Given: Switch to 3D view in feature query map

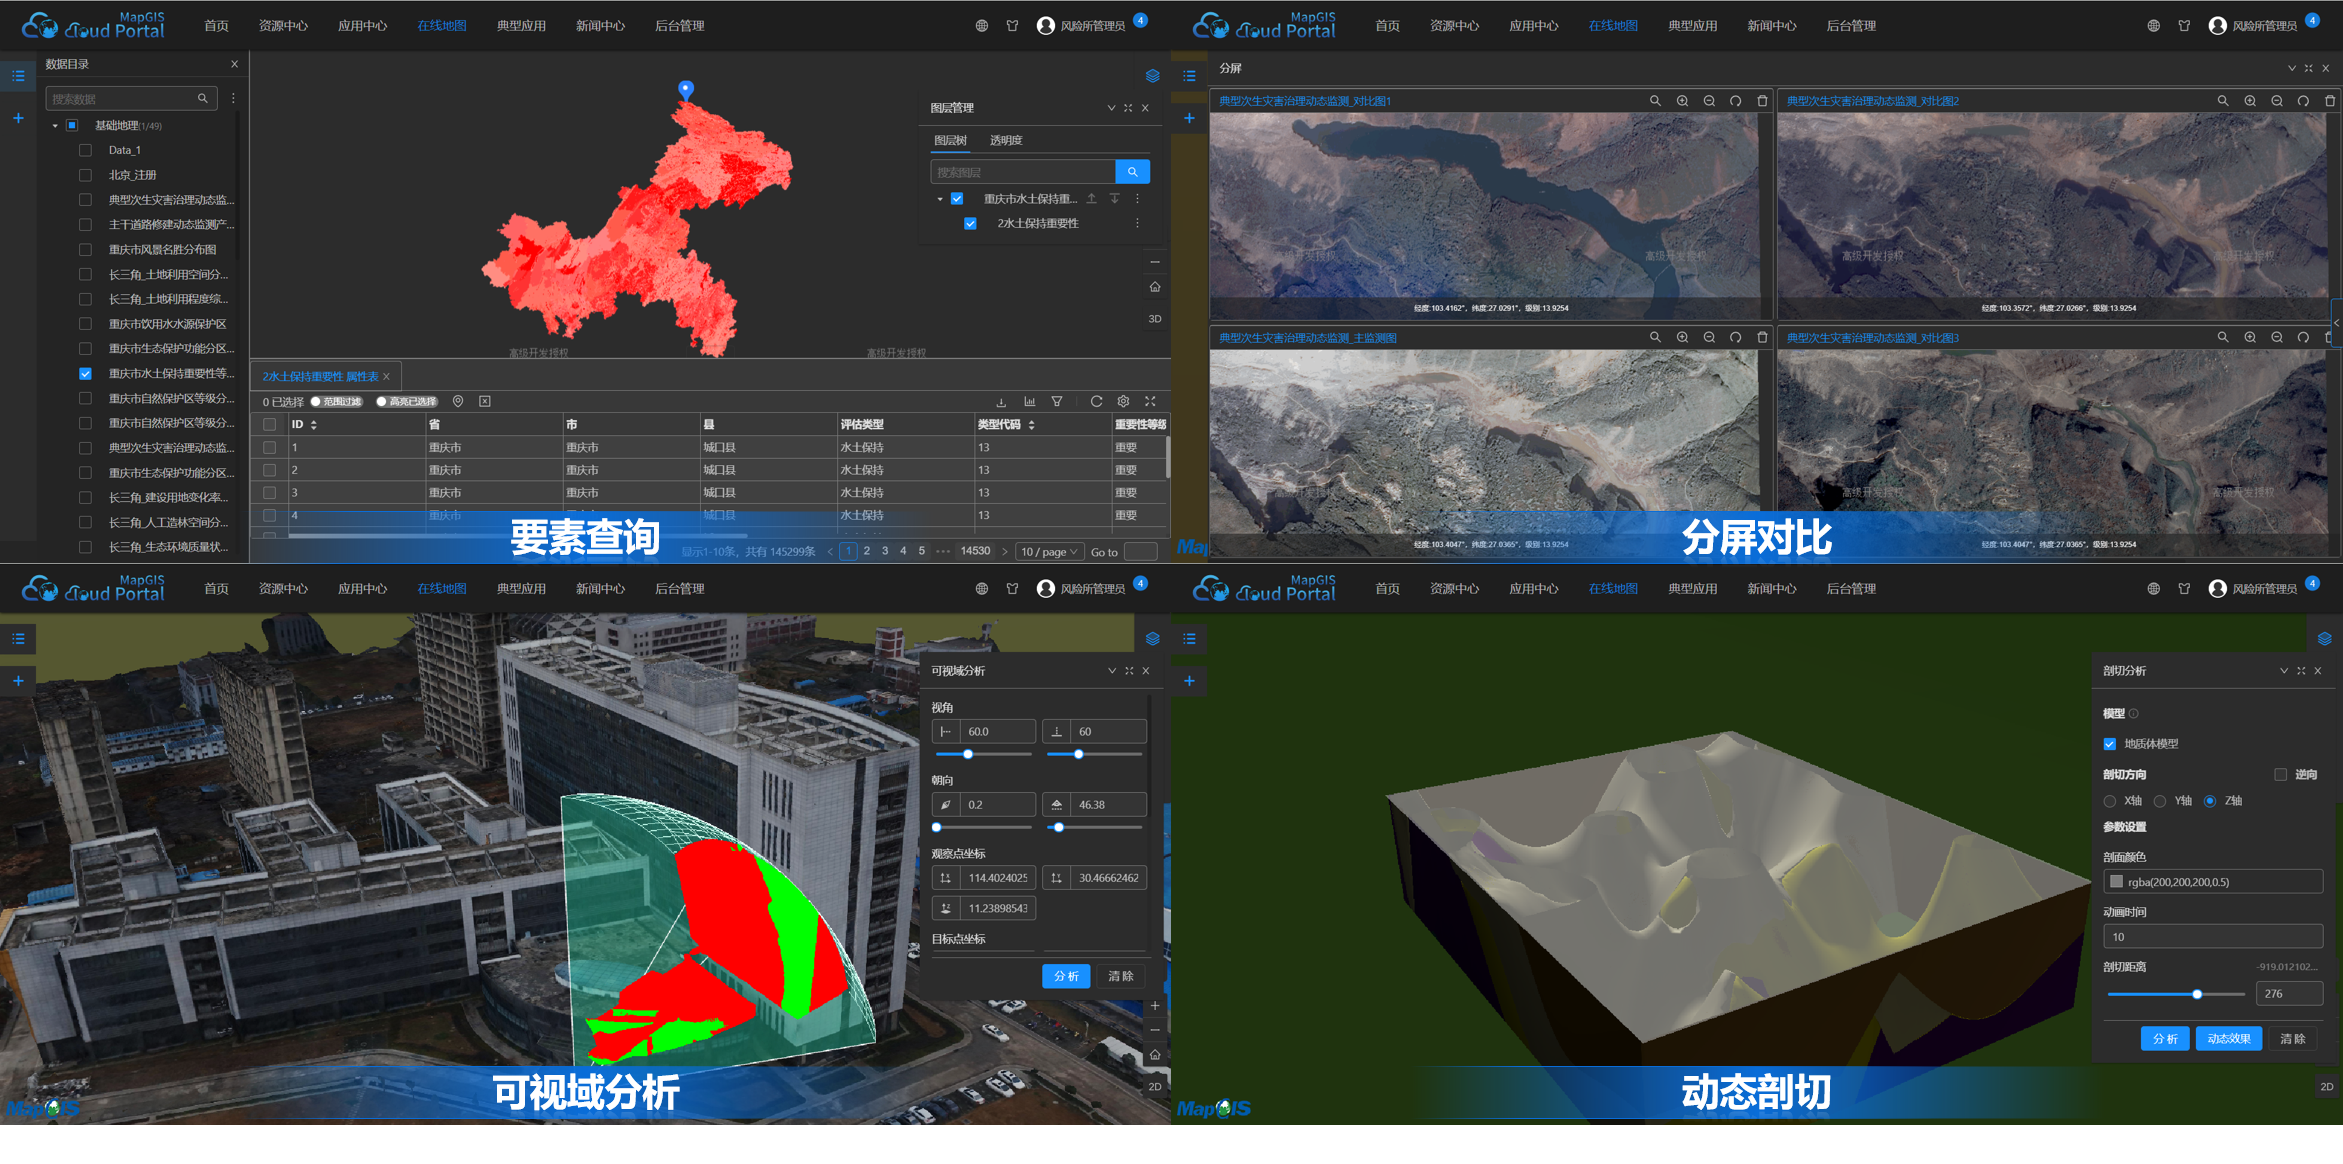Looking at the screenshot, I should pyautogui.click(x=1155, y=319).
